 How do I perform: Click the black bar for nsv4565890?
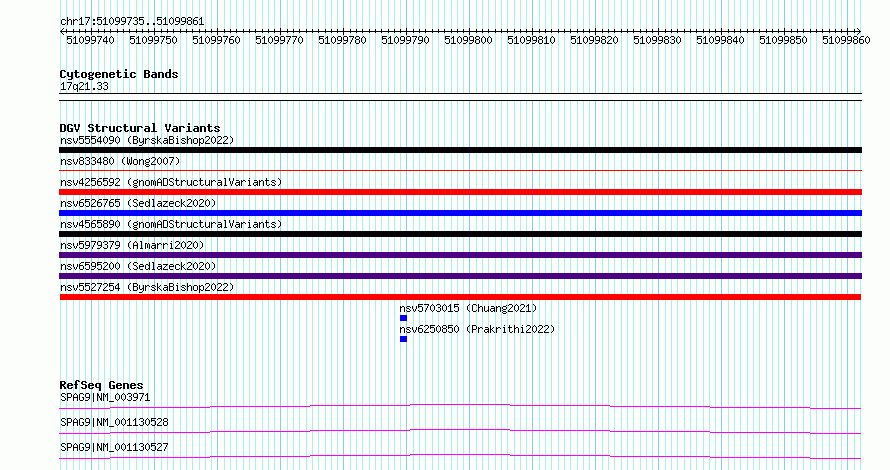pos(460,234)
